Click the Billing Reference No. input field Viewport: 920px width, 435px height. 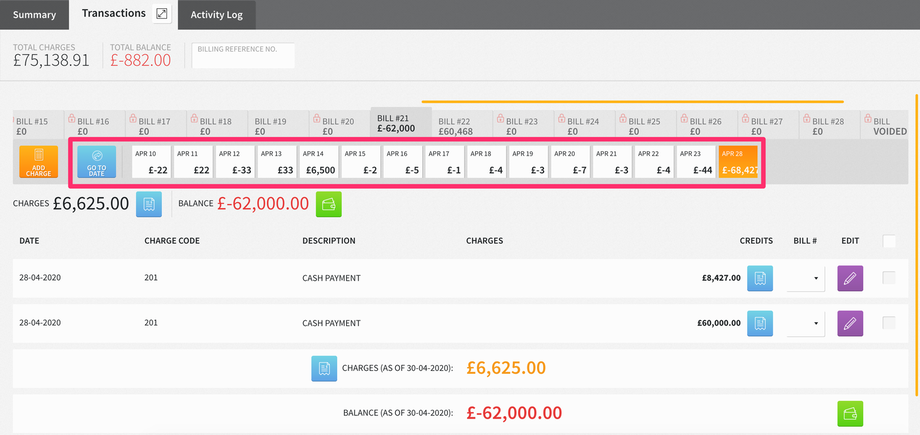tap(243, 55)
